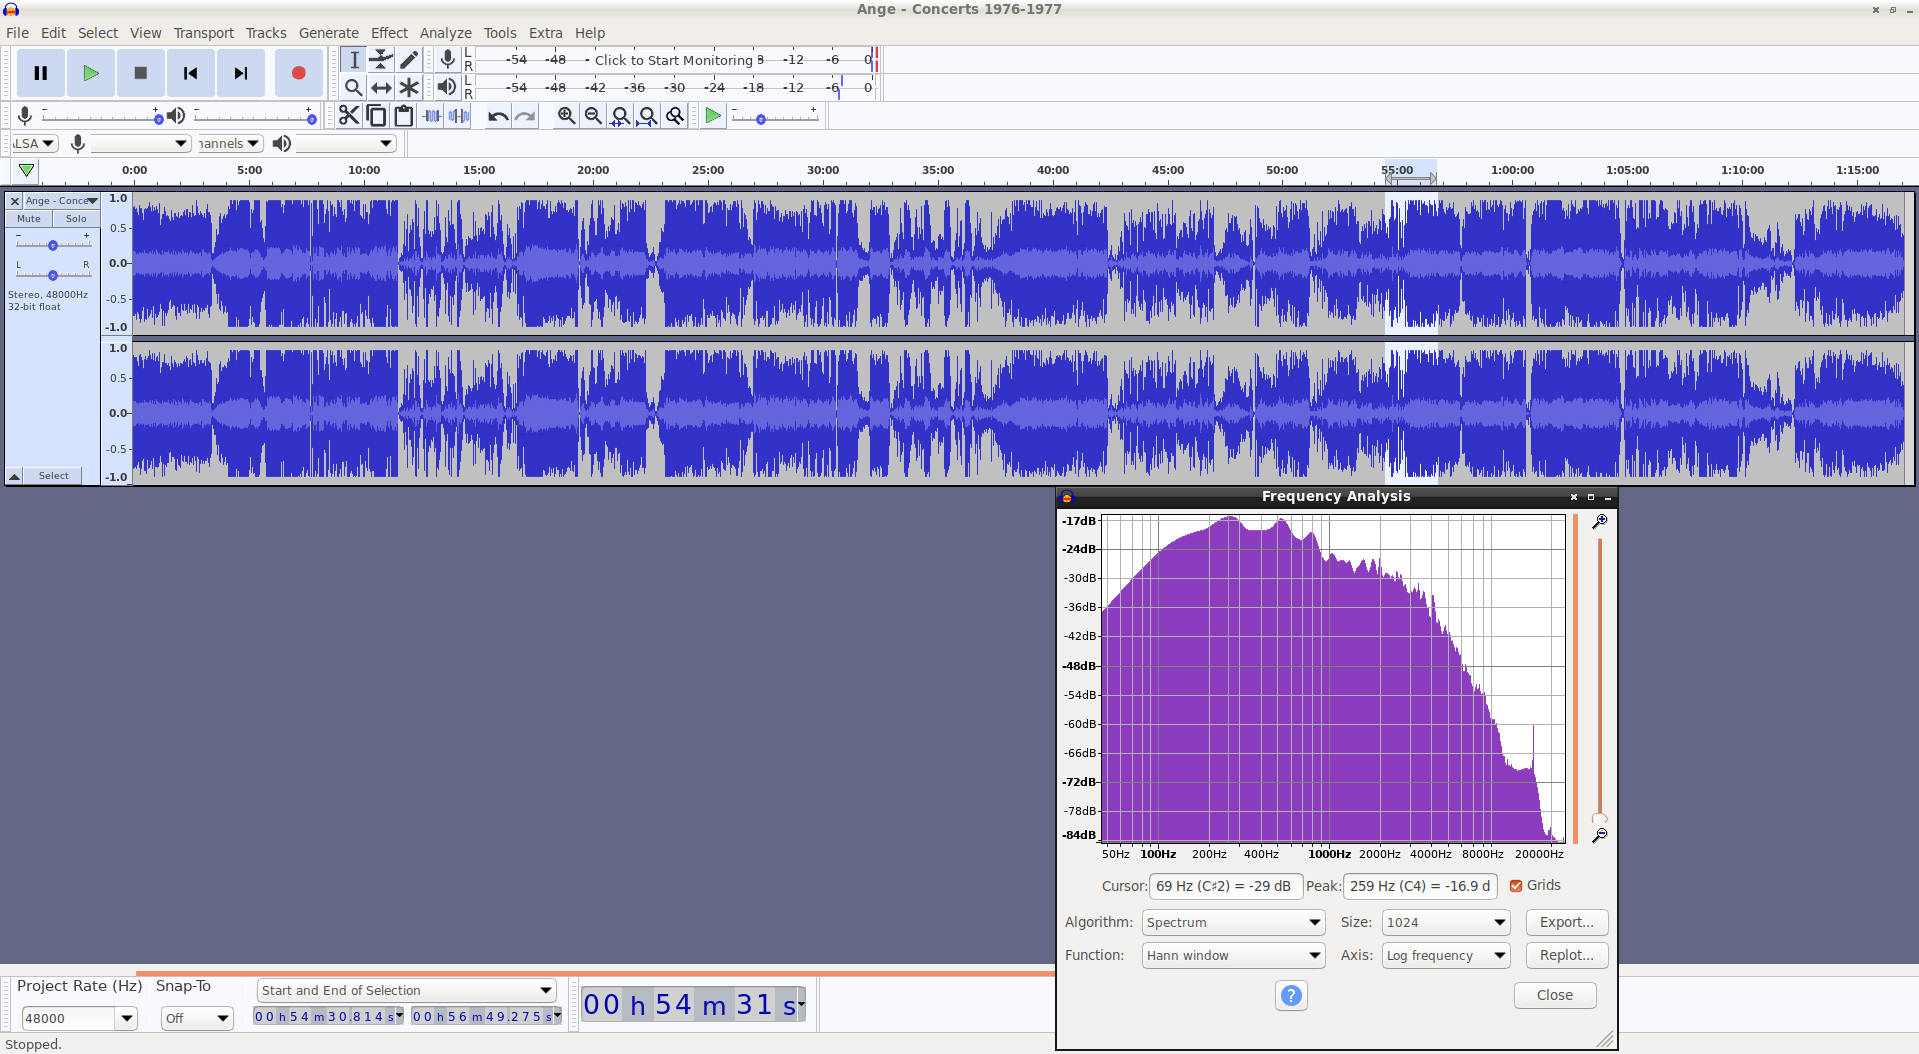Redo the last undone action
Screen dimensions: 1919x1054
pos(525,116)
